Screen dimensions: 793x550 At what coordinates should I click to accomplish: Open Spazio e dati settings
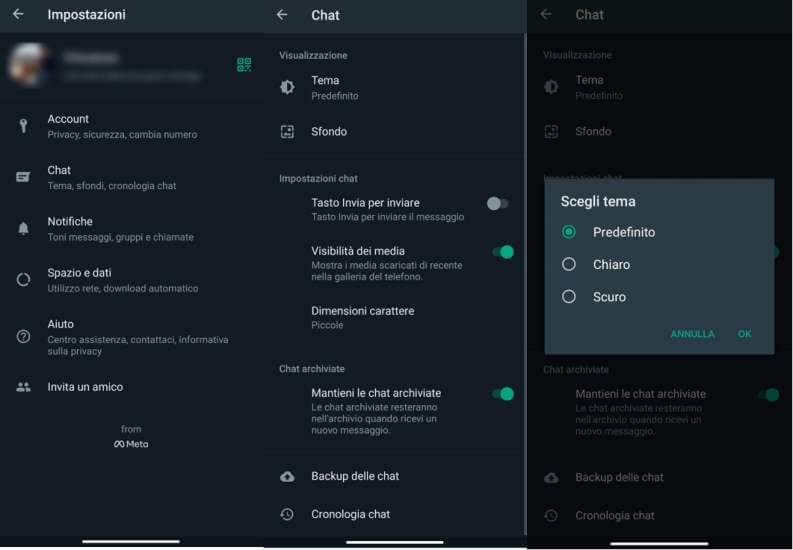coord(131,280)
